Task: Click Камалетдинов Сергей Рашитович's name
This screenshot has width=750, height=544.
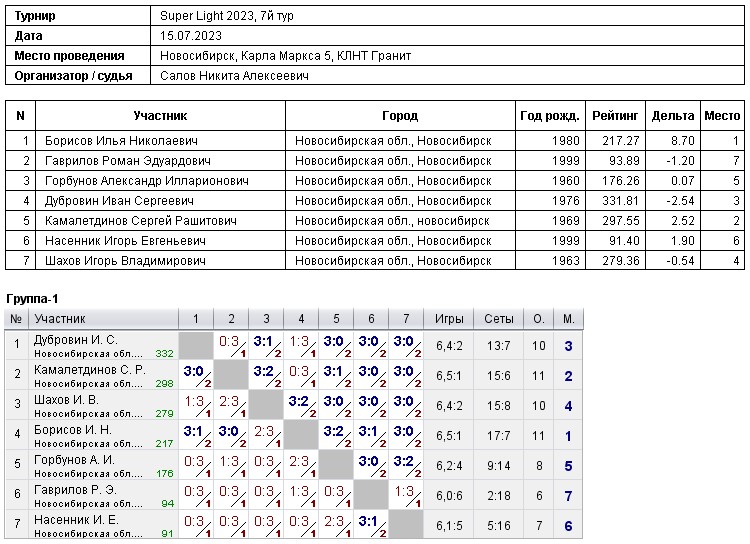Action: [x=140, y=221]
